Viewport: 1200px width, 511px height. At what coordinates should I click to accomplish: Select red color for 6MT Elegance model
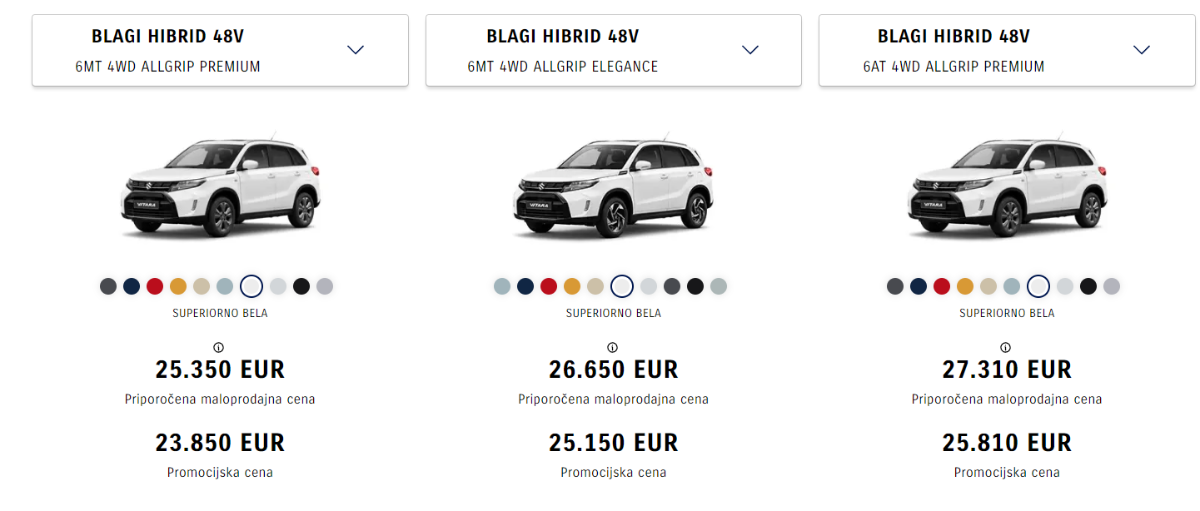click(x=549, y=287)
